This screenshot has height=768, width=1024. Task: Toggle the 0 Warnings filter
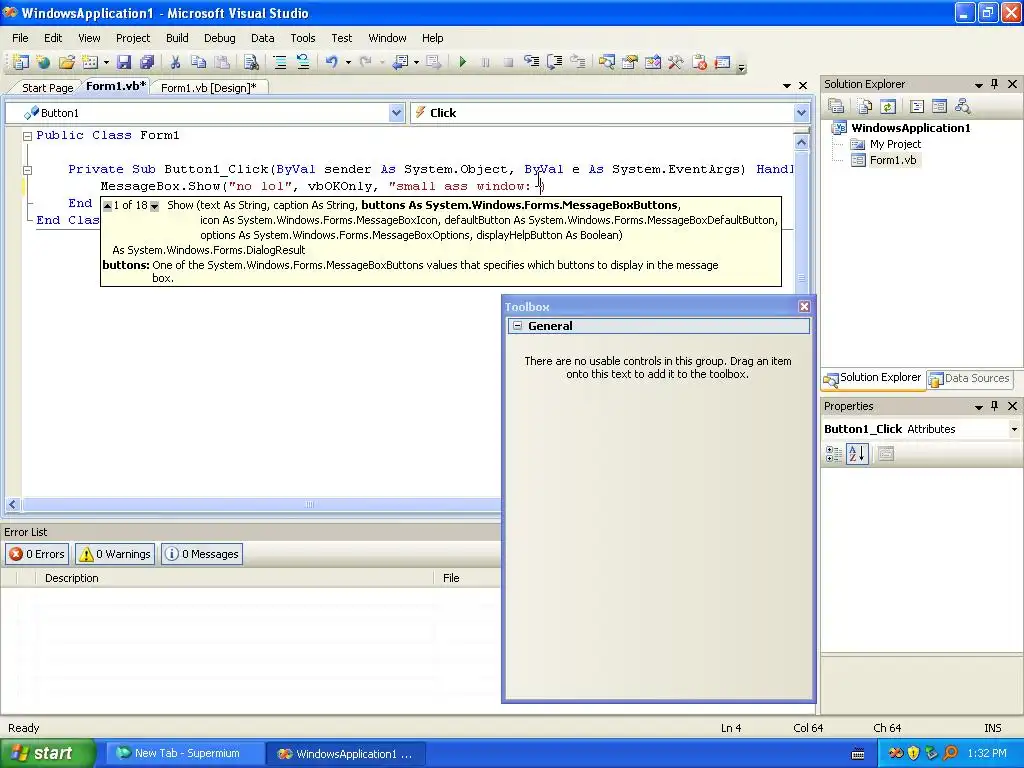(114, 554)
